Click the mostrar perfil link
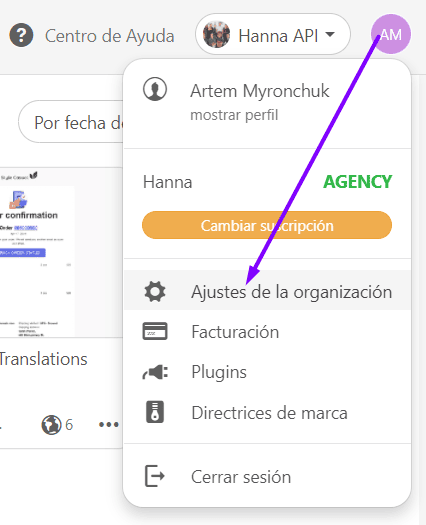The width and height of the screenshot is (426, 525). (234, 115)
